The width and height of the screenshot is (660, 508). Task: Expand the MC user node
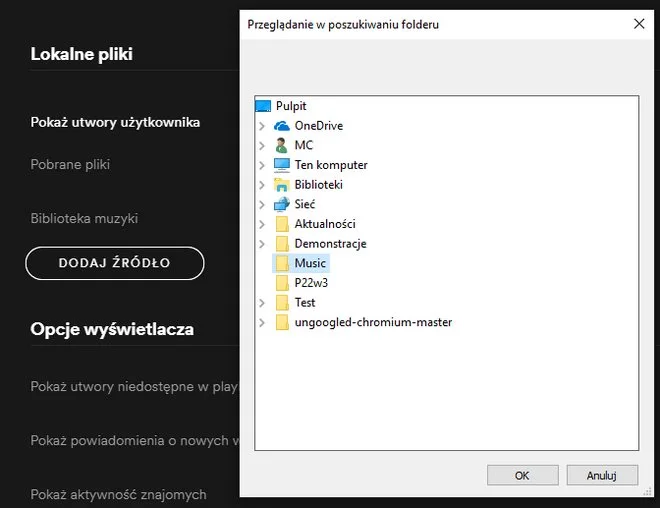[262, 146]
